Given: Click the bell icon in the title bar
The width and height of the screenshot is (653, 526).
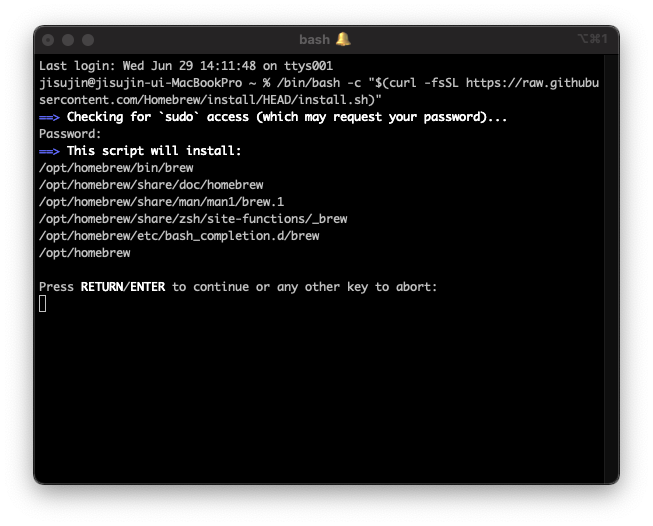Looking at the screenshot, I should pyautogui.click(x=343, y=40).
